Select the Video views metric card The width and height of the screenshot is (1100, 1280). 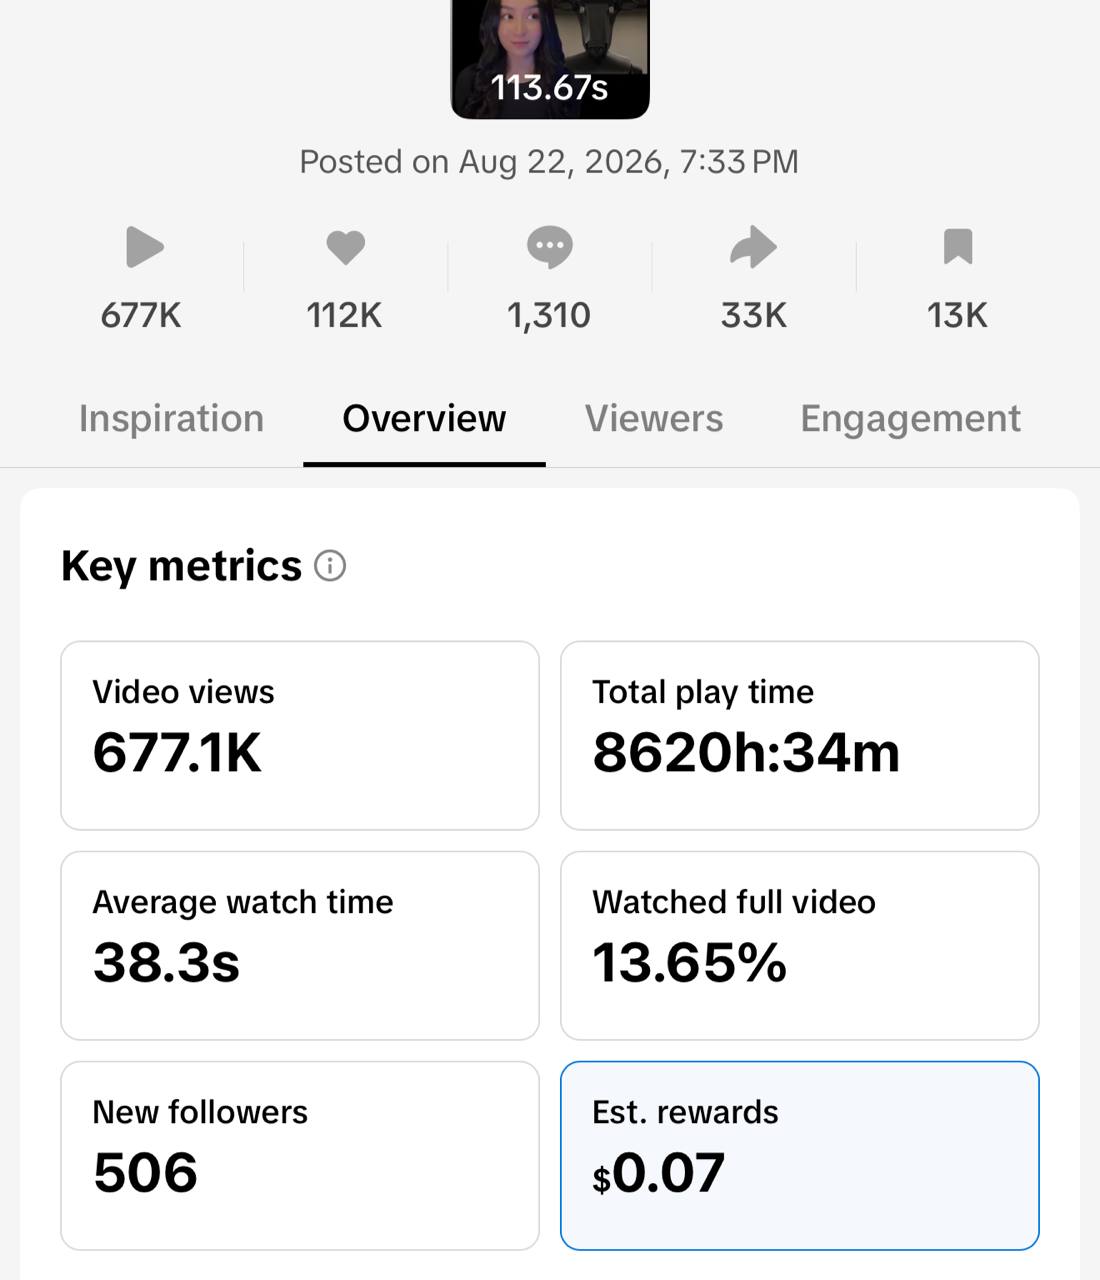300,736
